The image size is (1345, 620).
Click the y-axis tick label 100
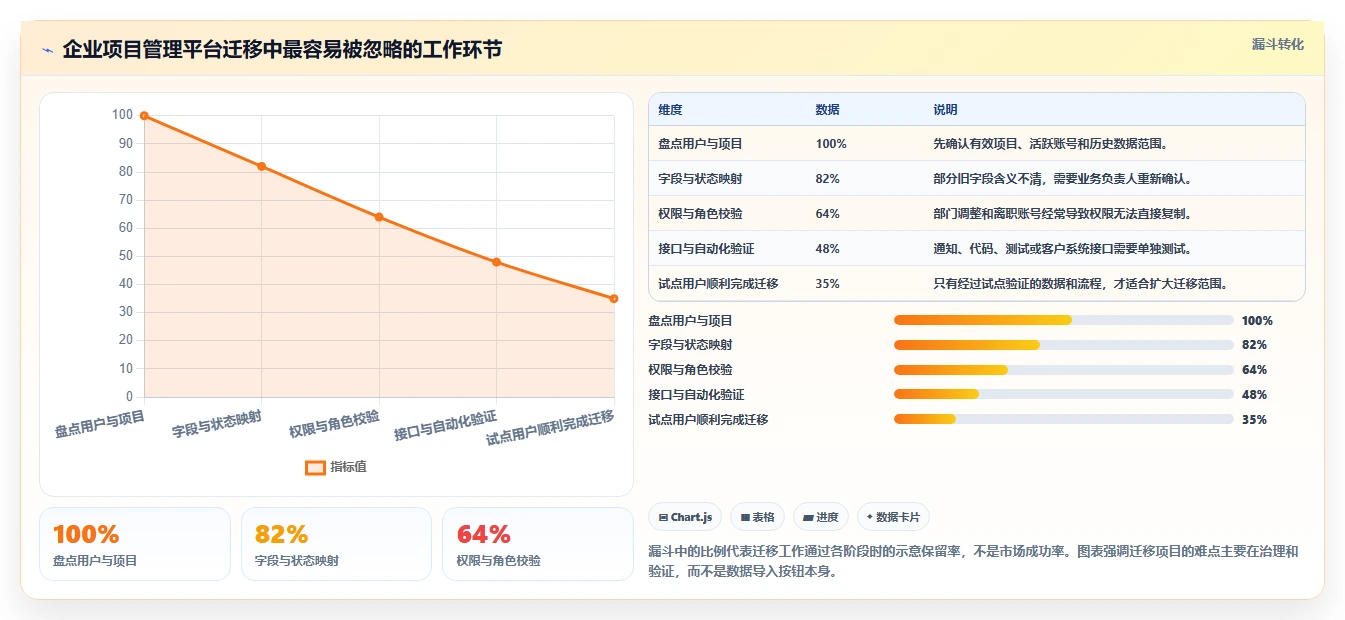pyautogui.click(x=123, y=115)
